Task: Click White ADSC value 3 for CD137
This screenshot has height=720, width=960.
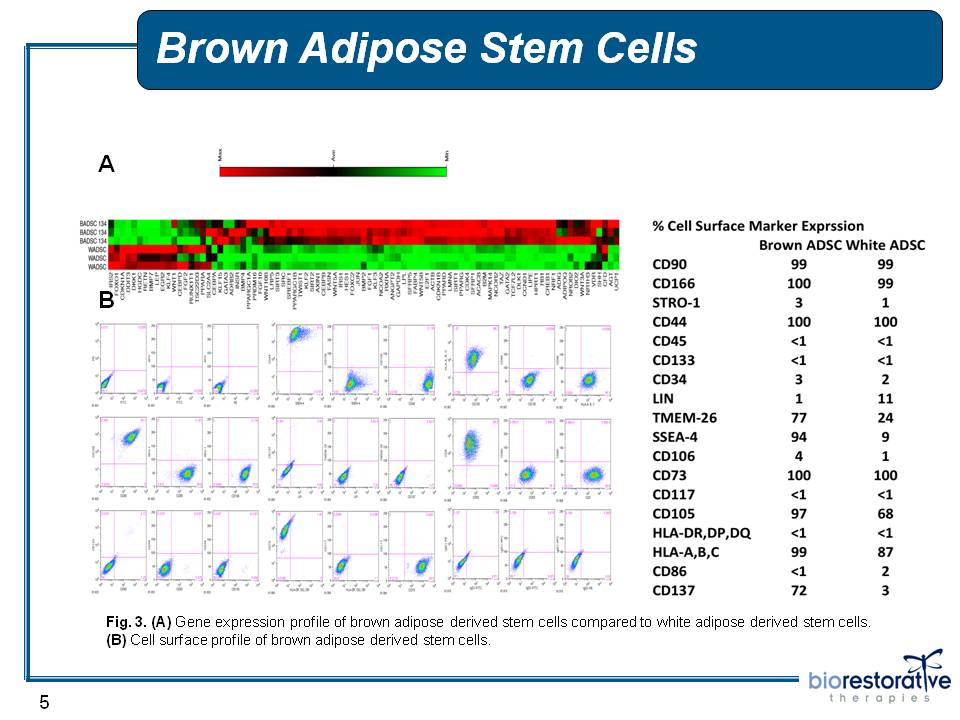Action: (x=885, y=591)
